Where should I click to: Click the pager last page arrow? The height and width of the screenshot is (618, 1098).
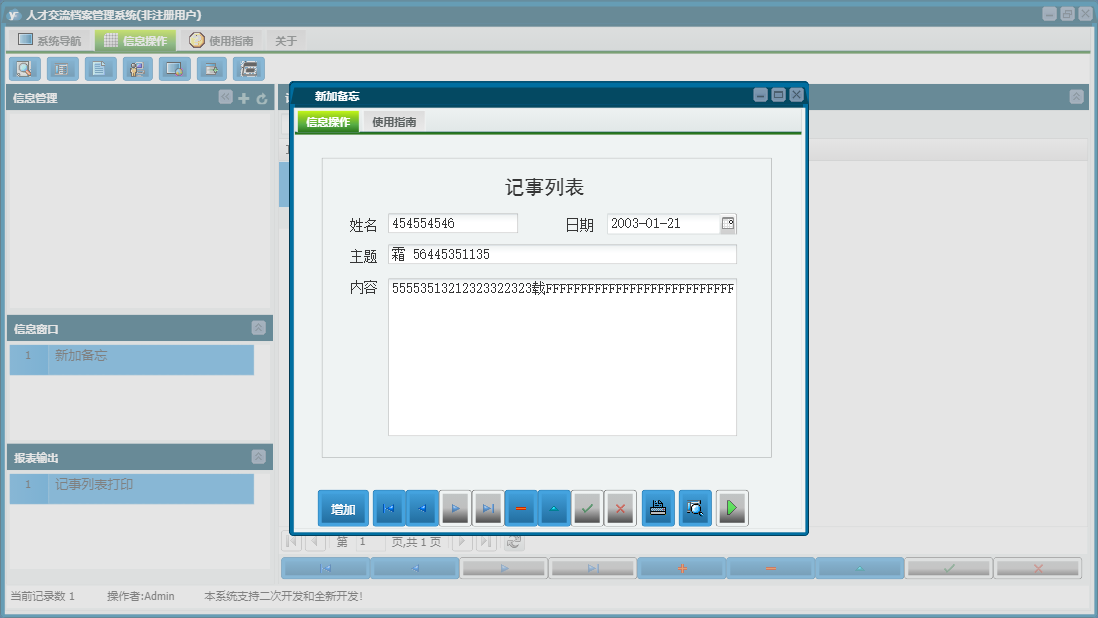click(486, 542)
